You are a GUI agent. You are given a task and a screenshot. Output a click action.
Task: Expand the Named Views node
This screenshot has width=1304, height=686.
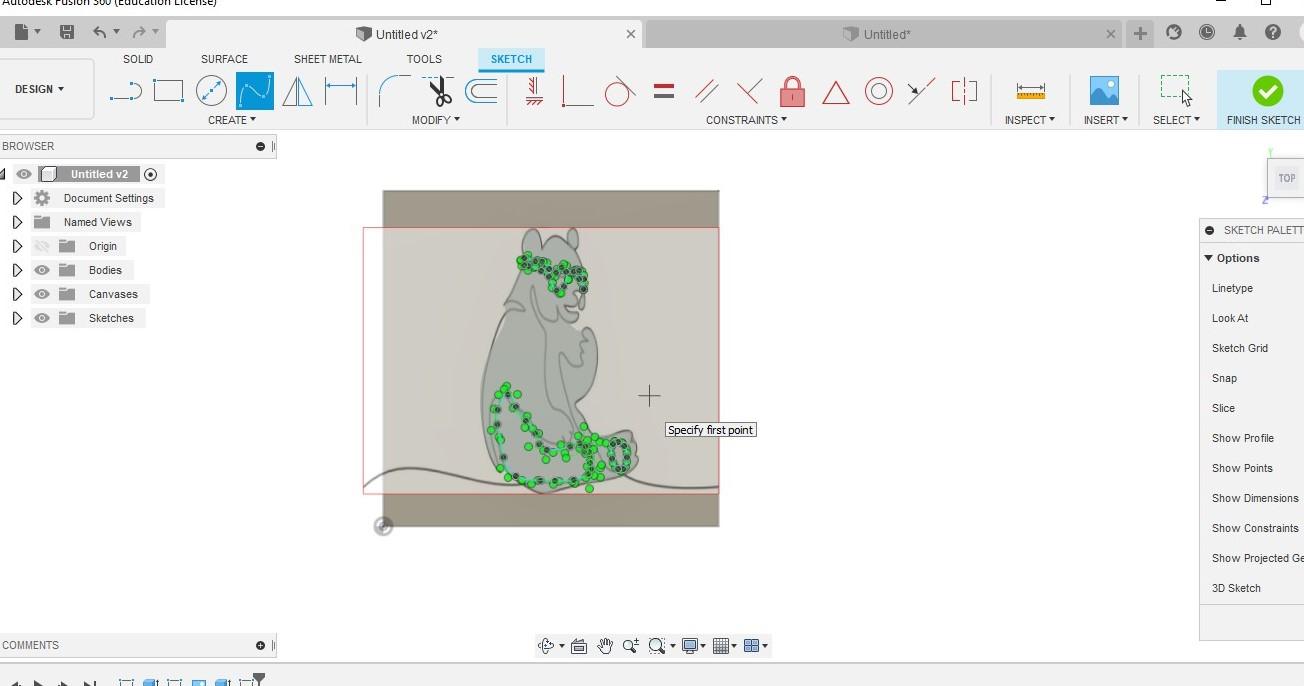[17, 222]
